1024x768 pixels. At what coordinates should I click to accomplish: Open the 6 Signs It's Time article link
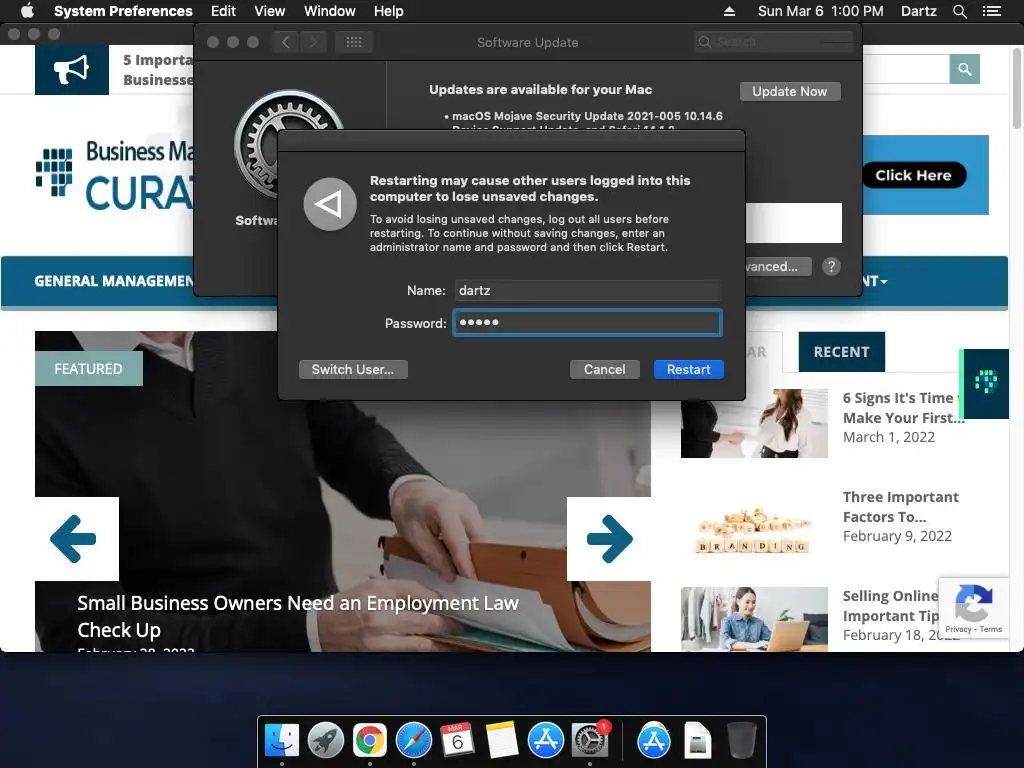[x=903, y=408]
